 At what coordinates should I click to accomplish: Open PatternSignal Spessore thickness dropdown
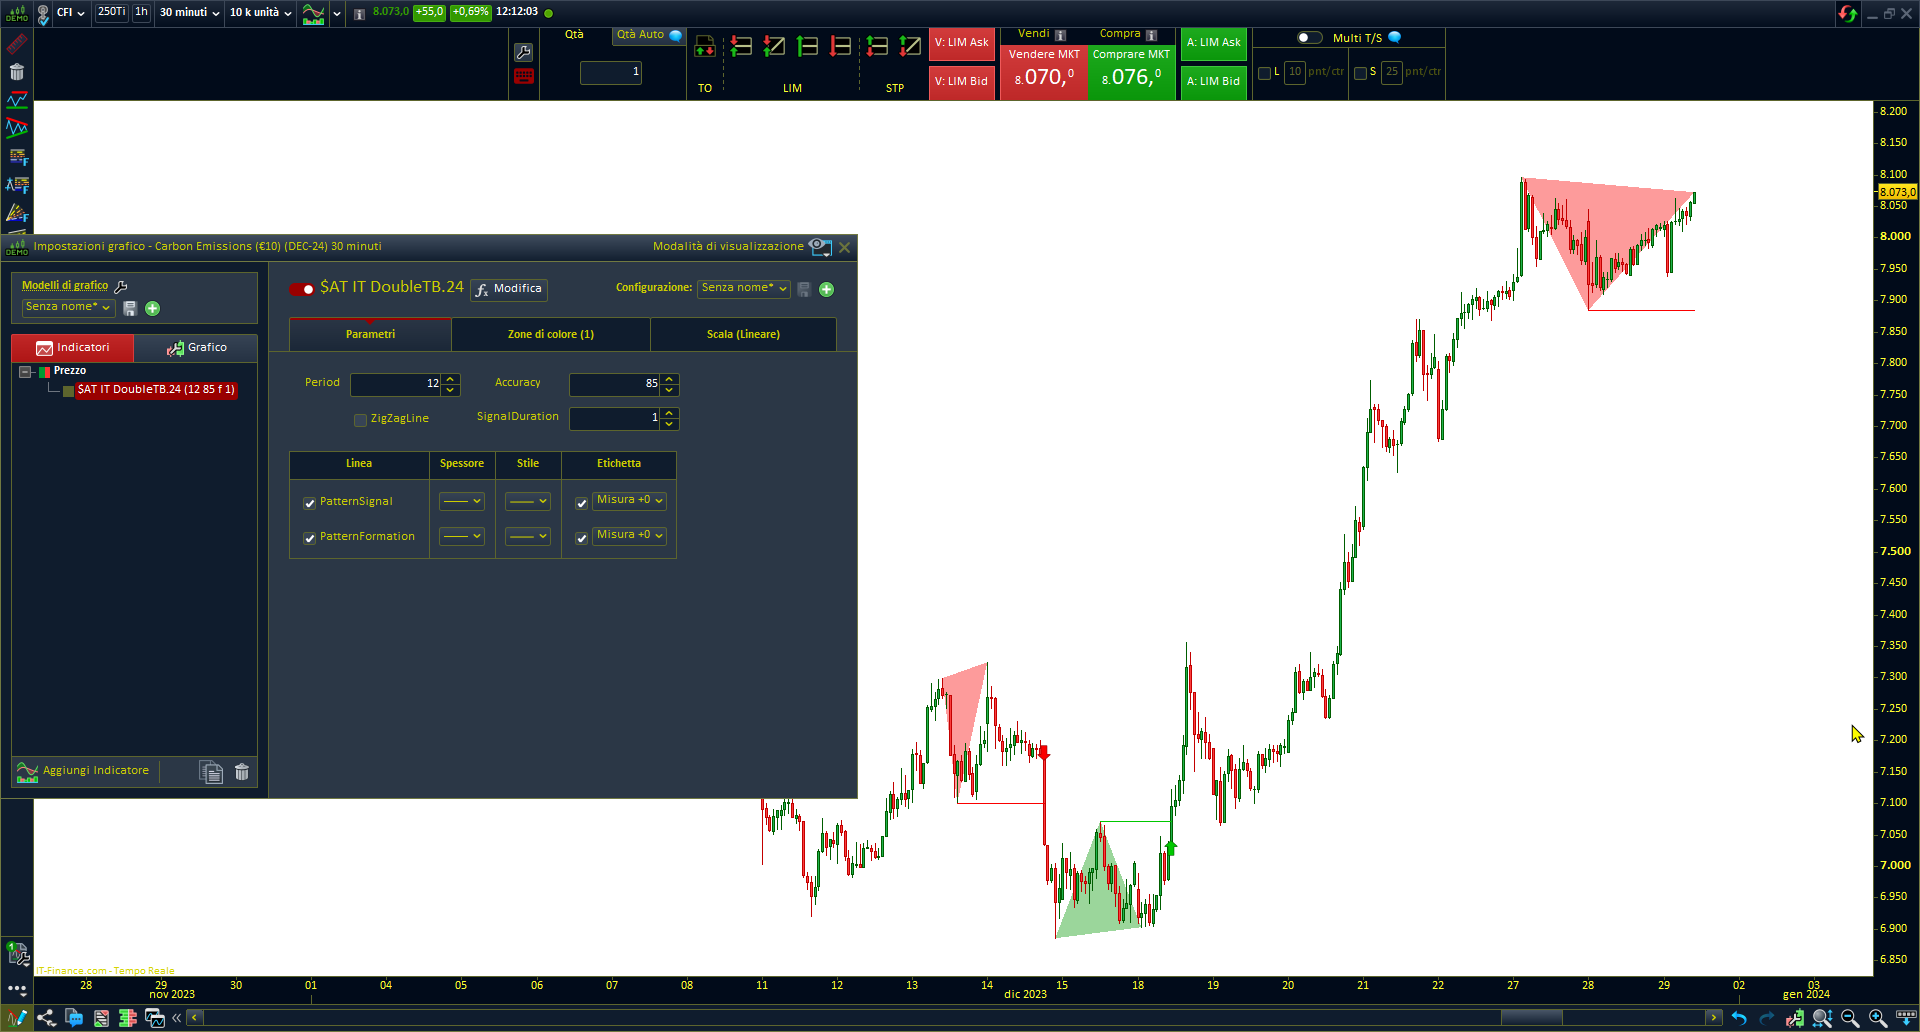point(462,501)
